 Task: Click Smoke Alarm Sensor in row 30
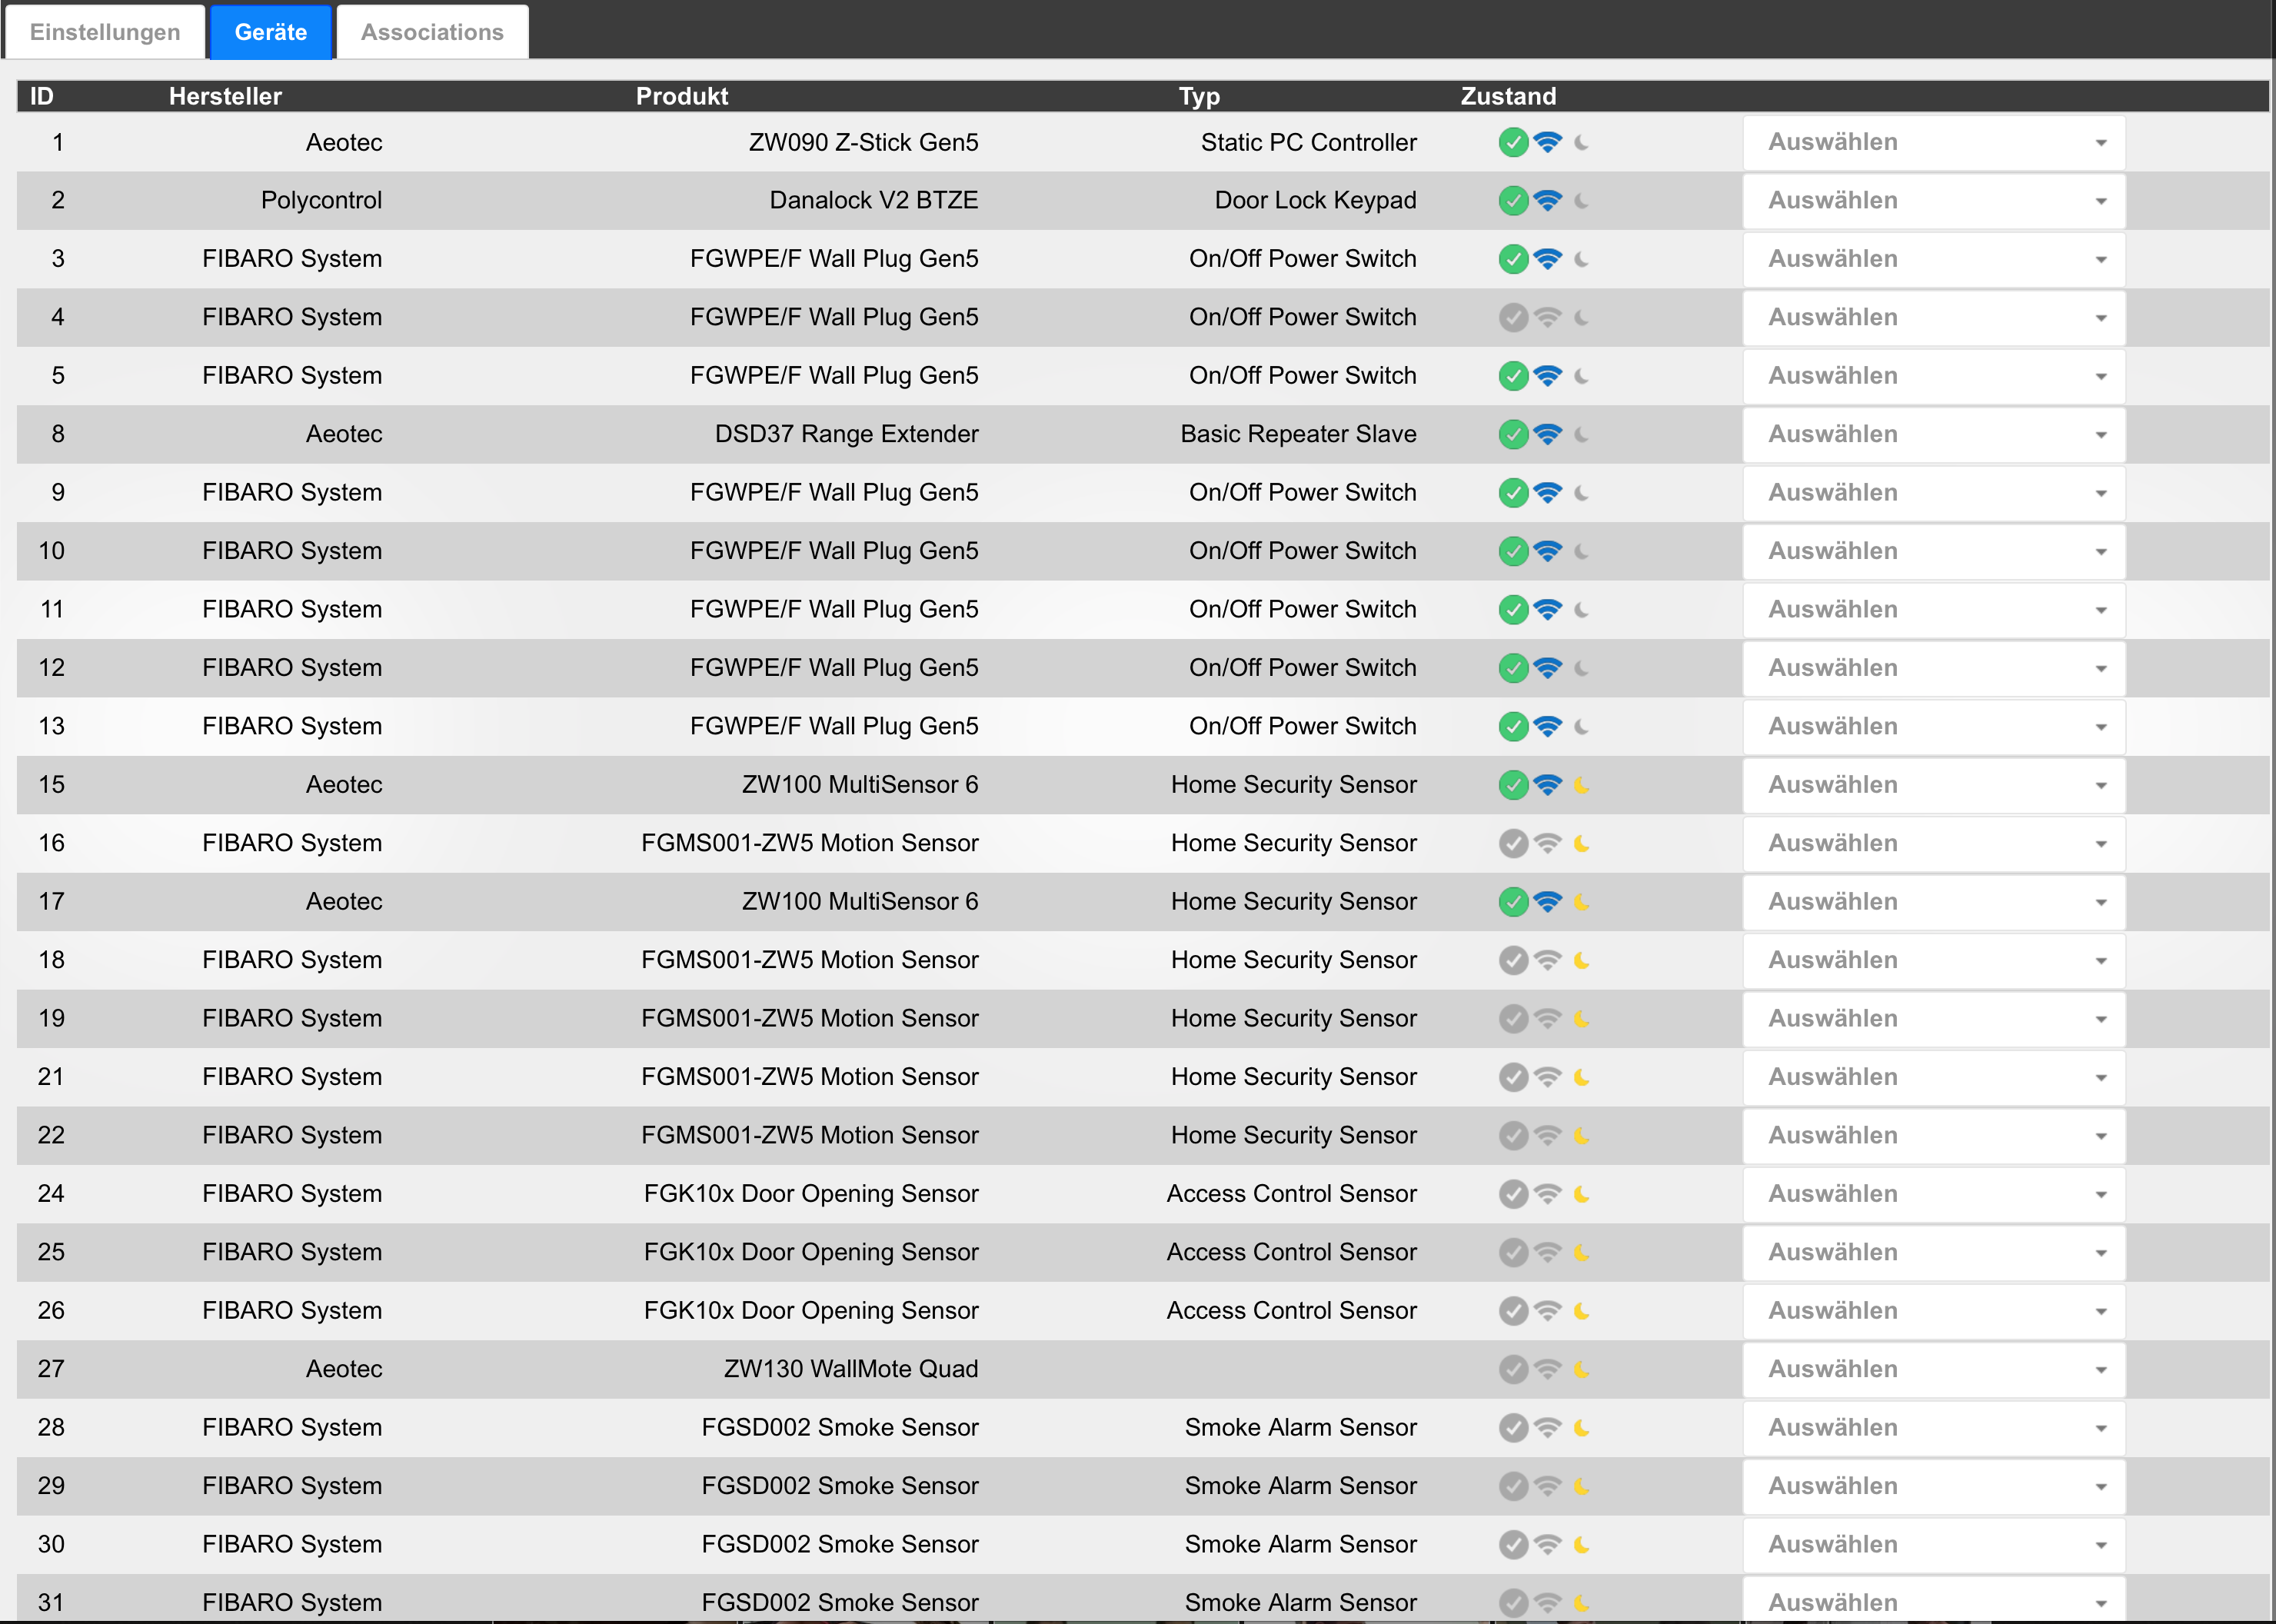[1300, 1545]
